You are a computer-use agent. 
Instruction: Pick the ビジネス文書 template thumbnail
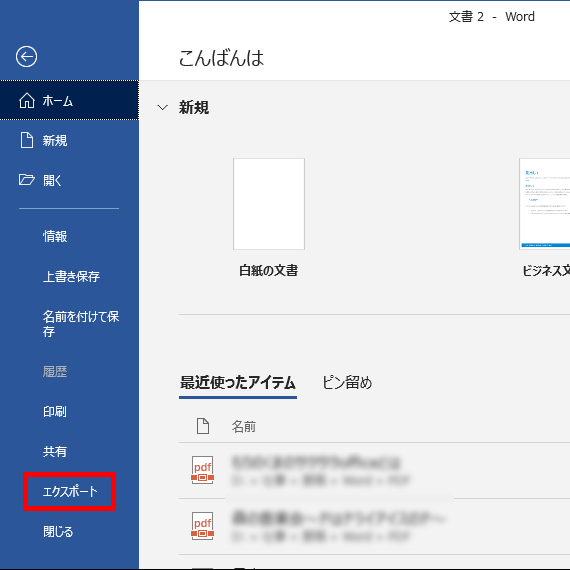pyautogui.click(x=545, y=204)
